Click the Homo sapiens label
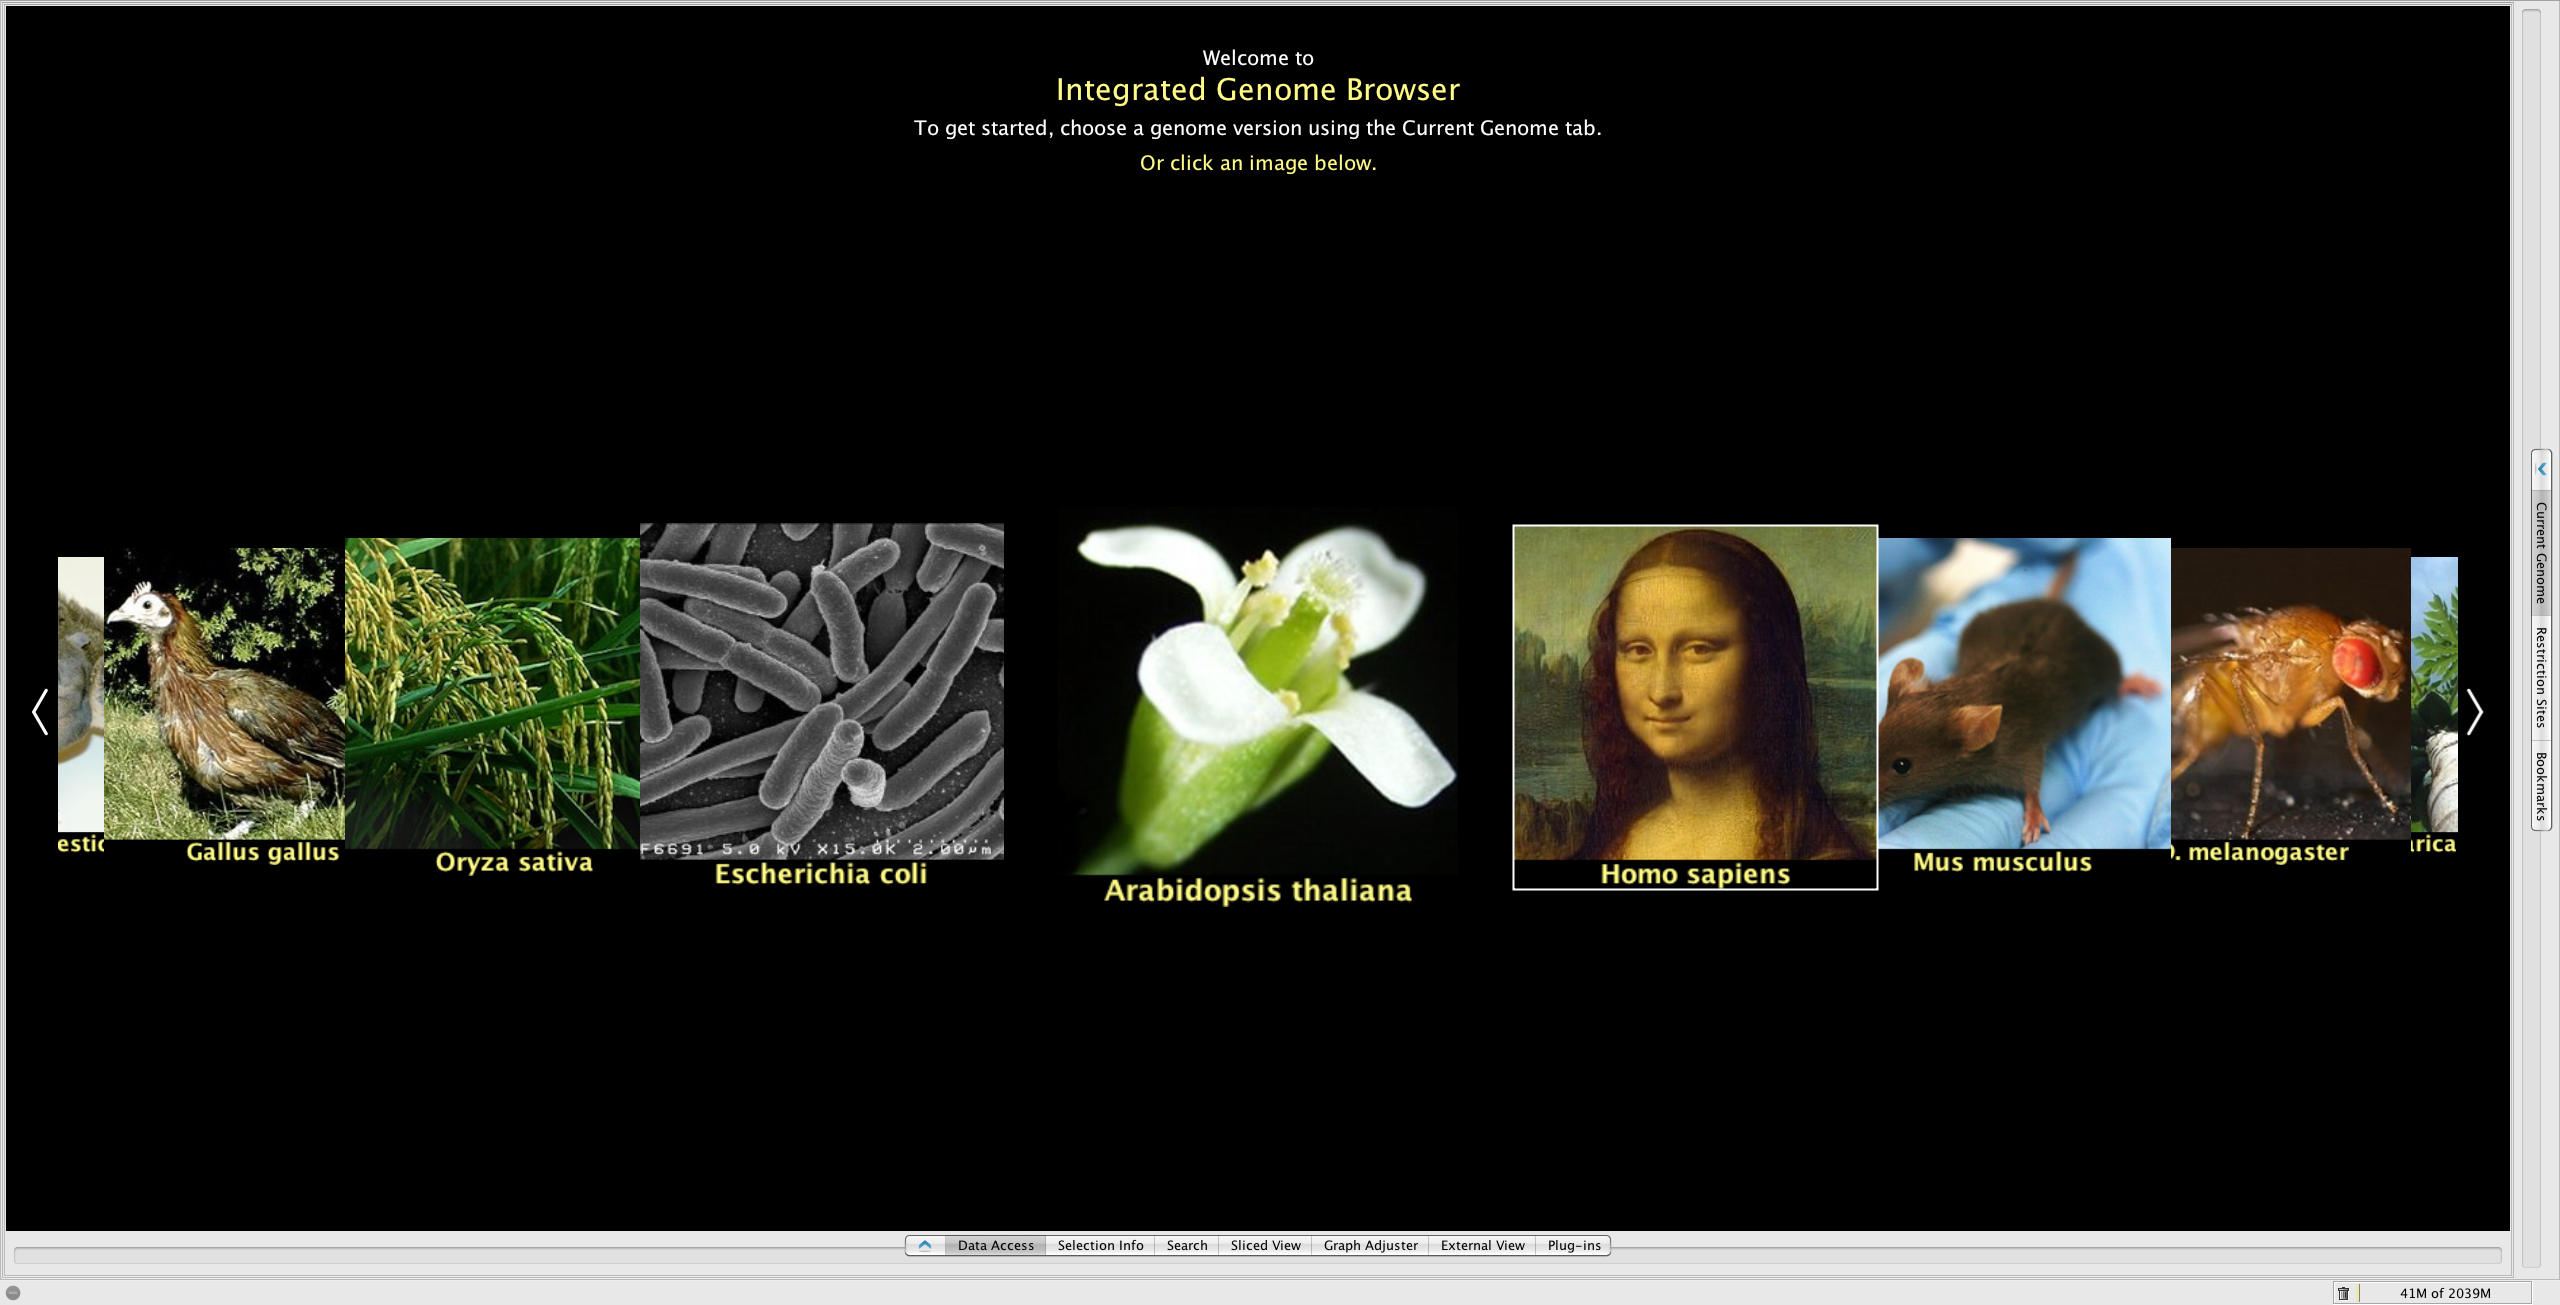2560x1305 pixels. coord(1695,874)
